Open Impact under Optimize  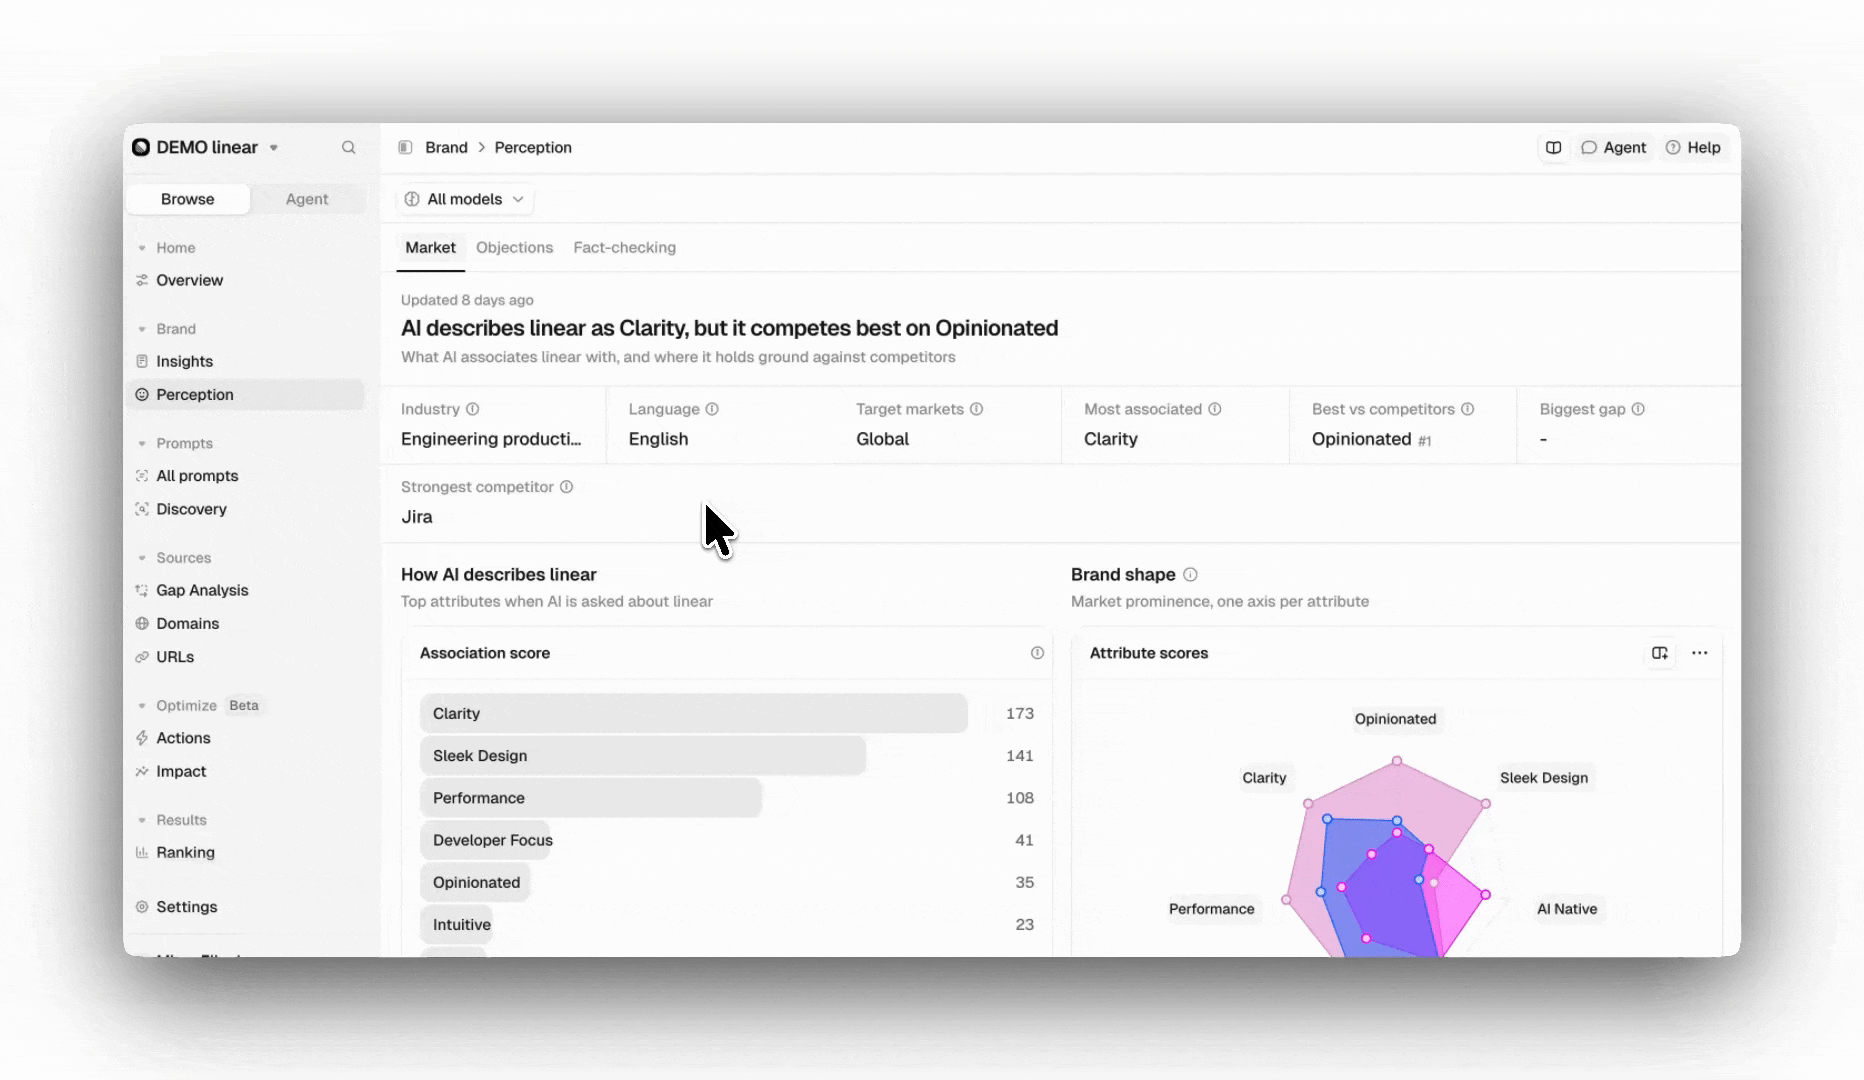pos(247,771)
